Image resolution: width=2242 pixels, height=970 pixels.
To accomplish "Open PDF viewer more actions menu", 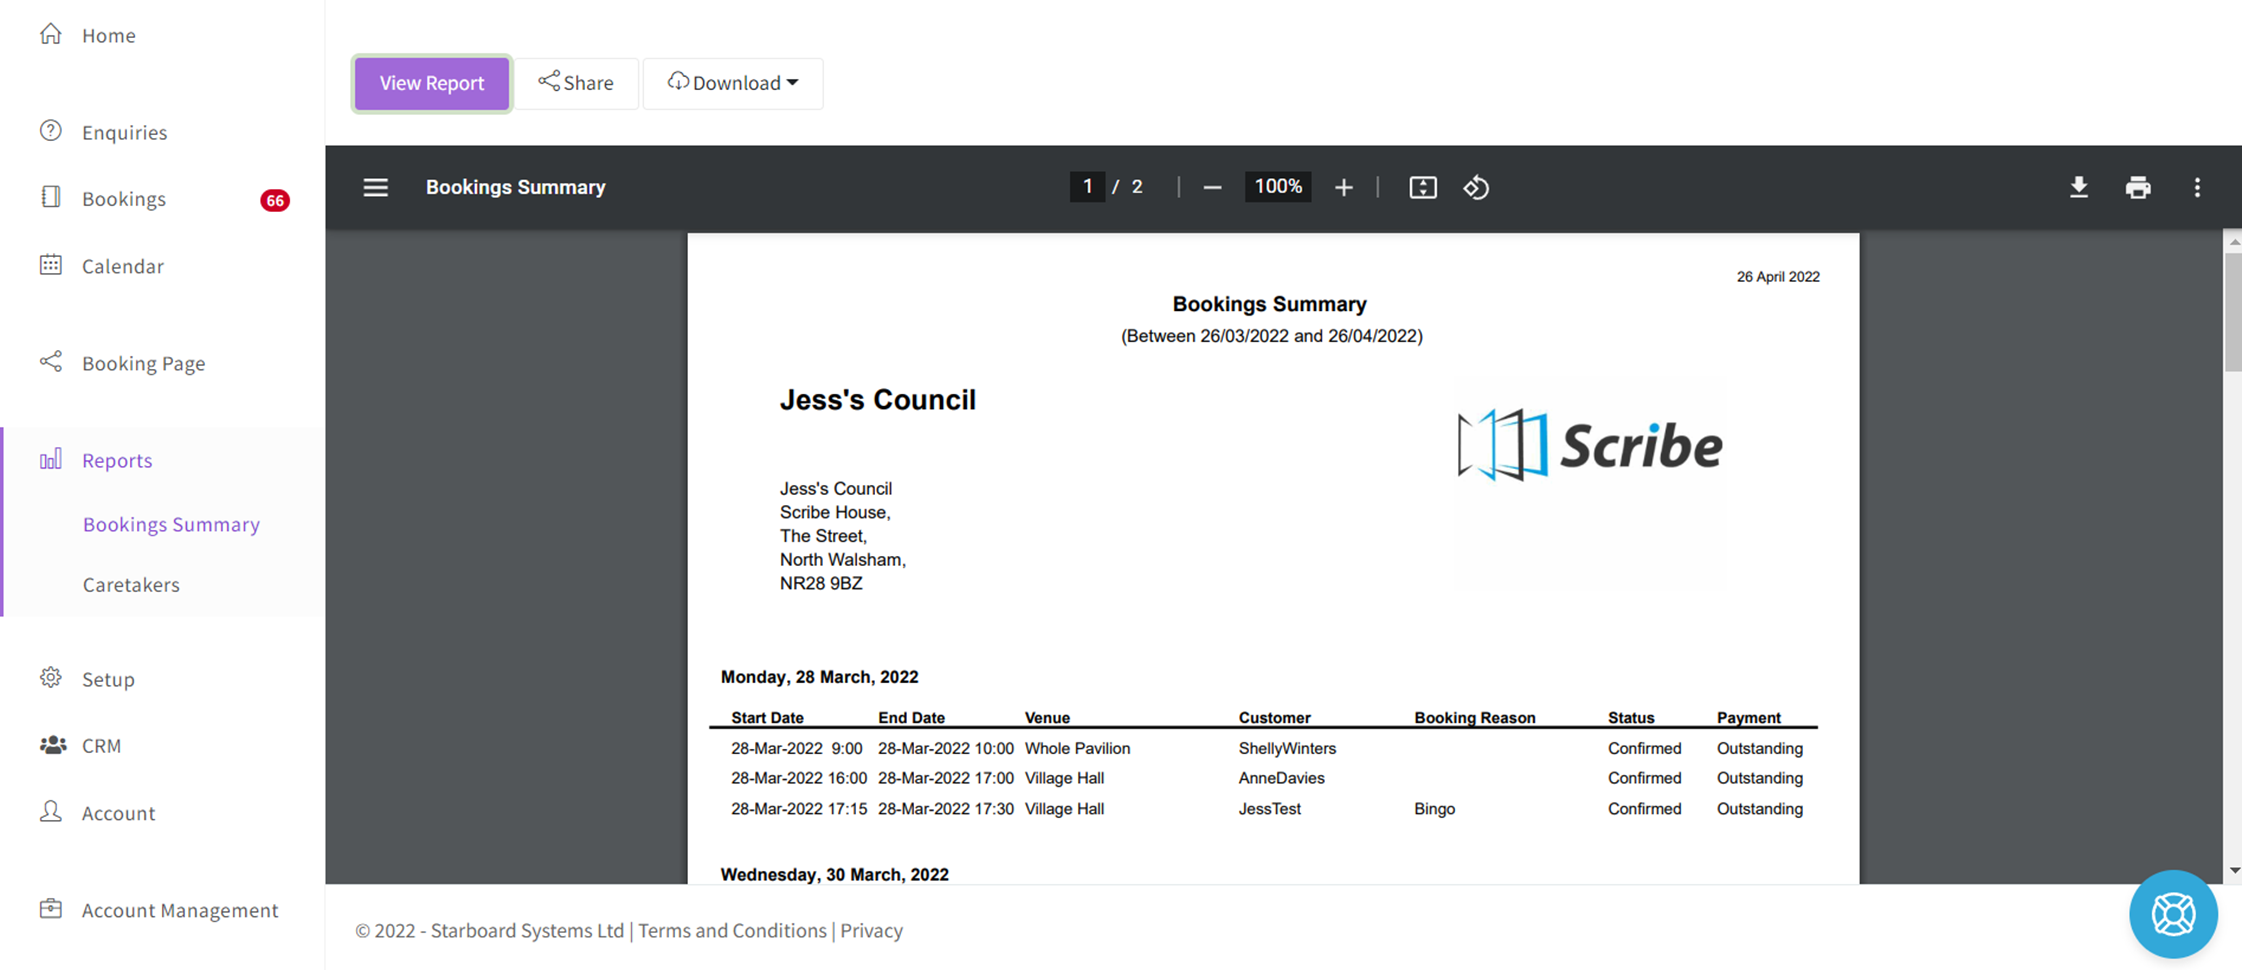I will pos(2197,187).
